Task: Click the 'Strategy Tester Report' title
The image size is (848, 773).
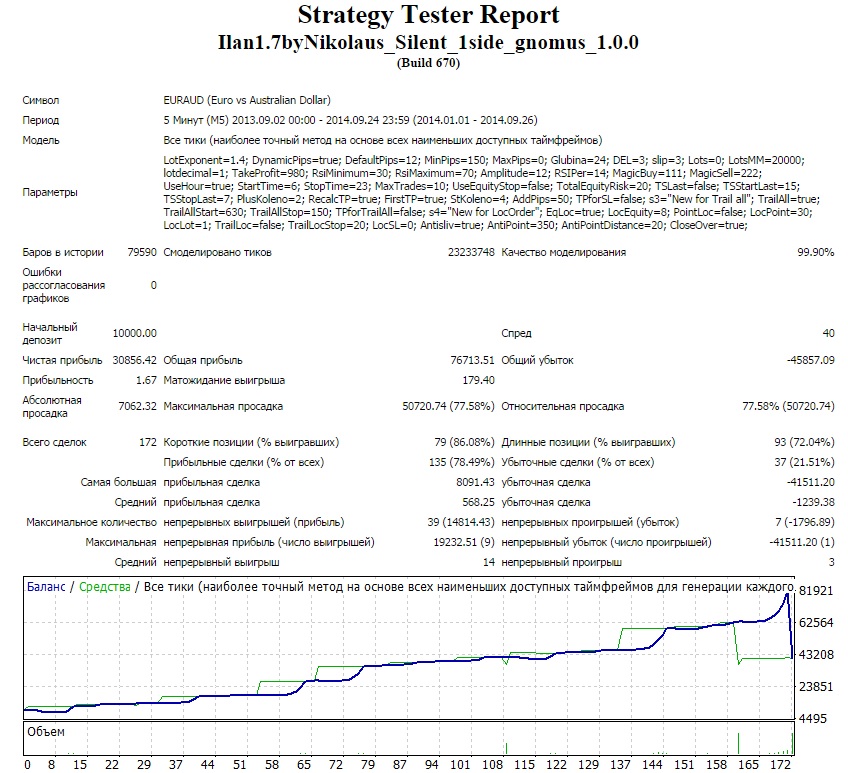Action: tap(428, 15)
